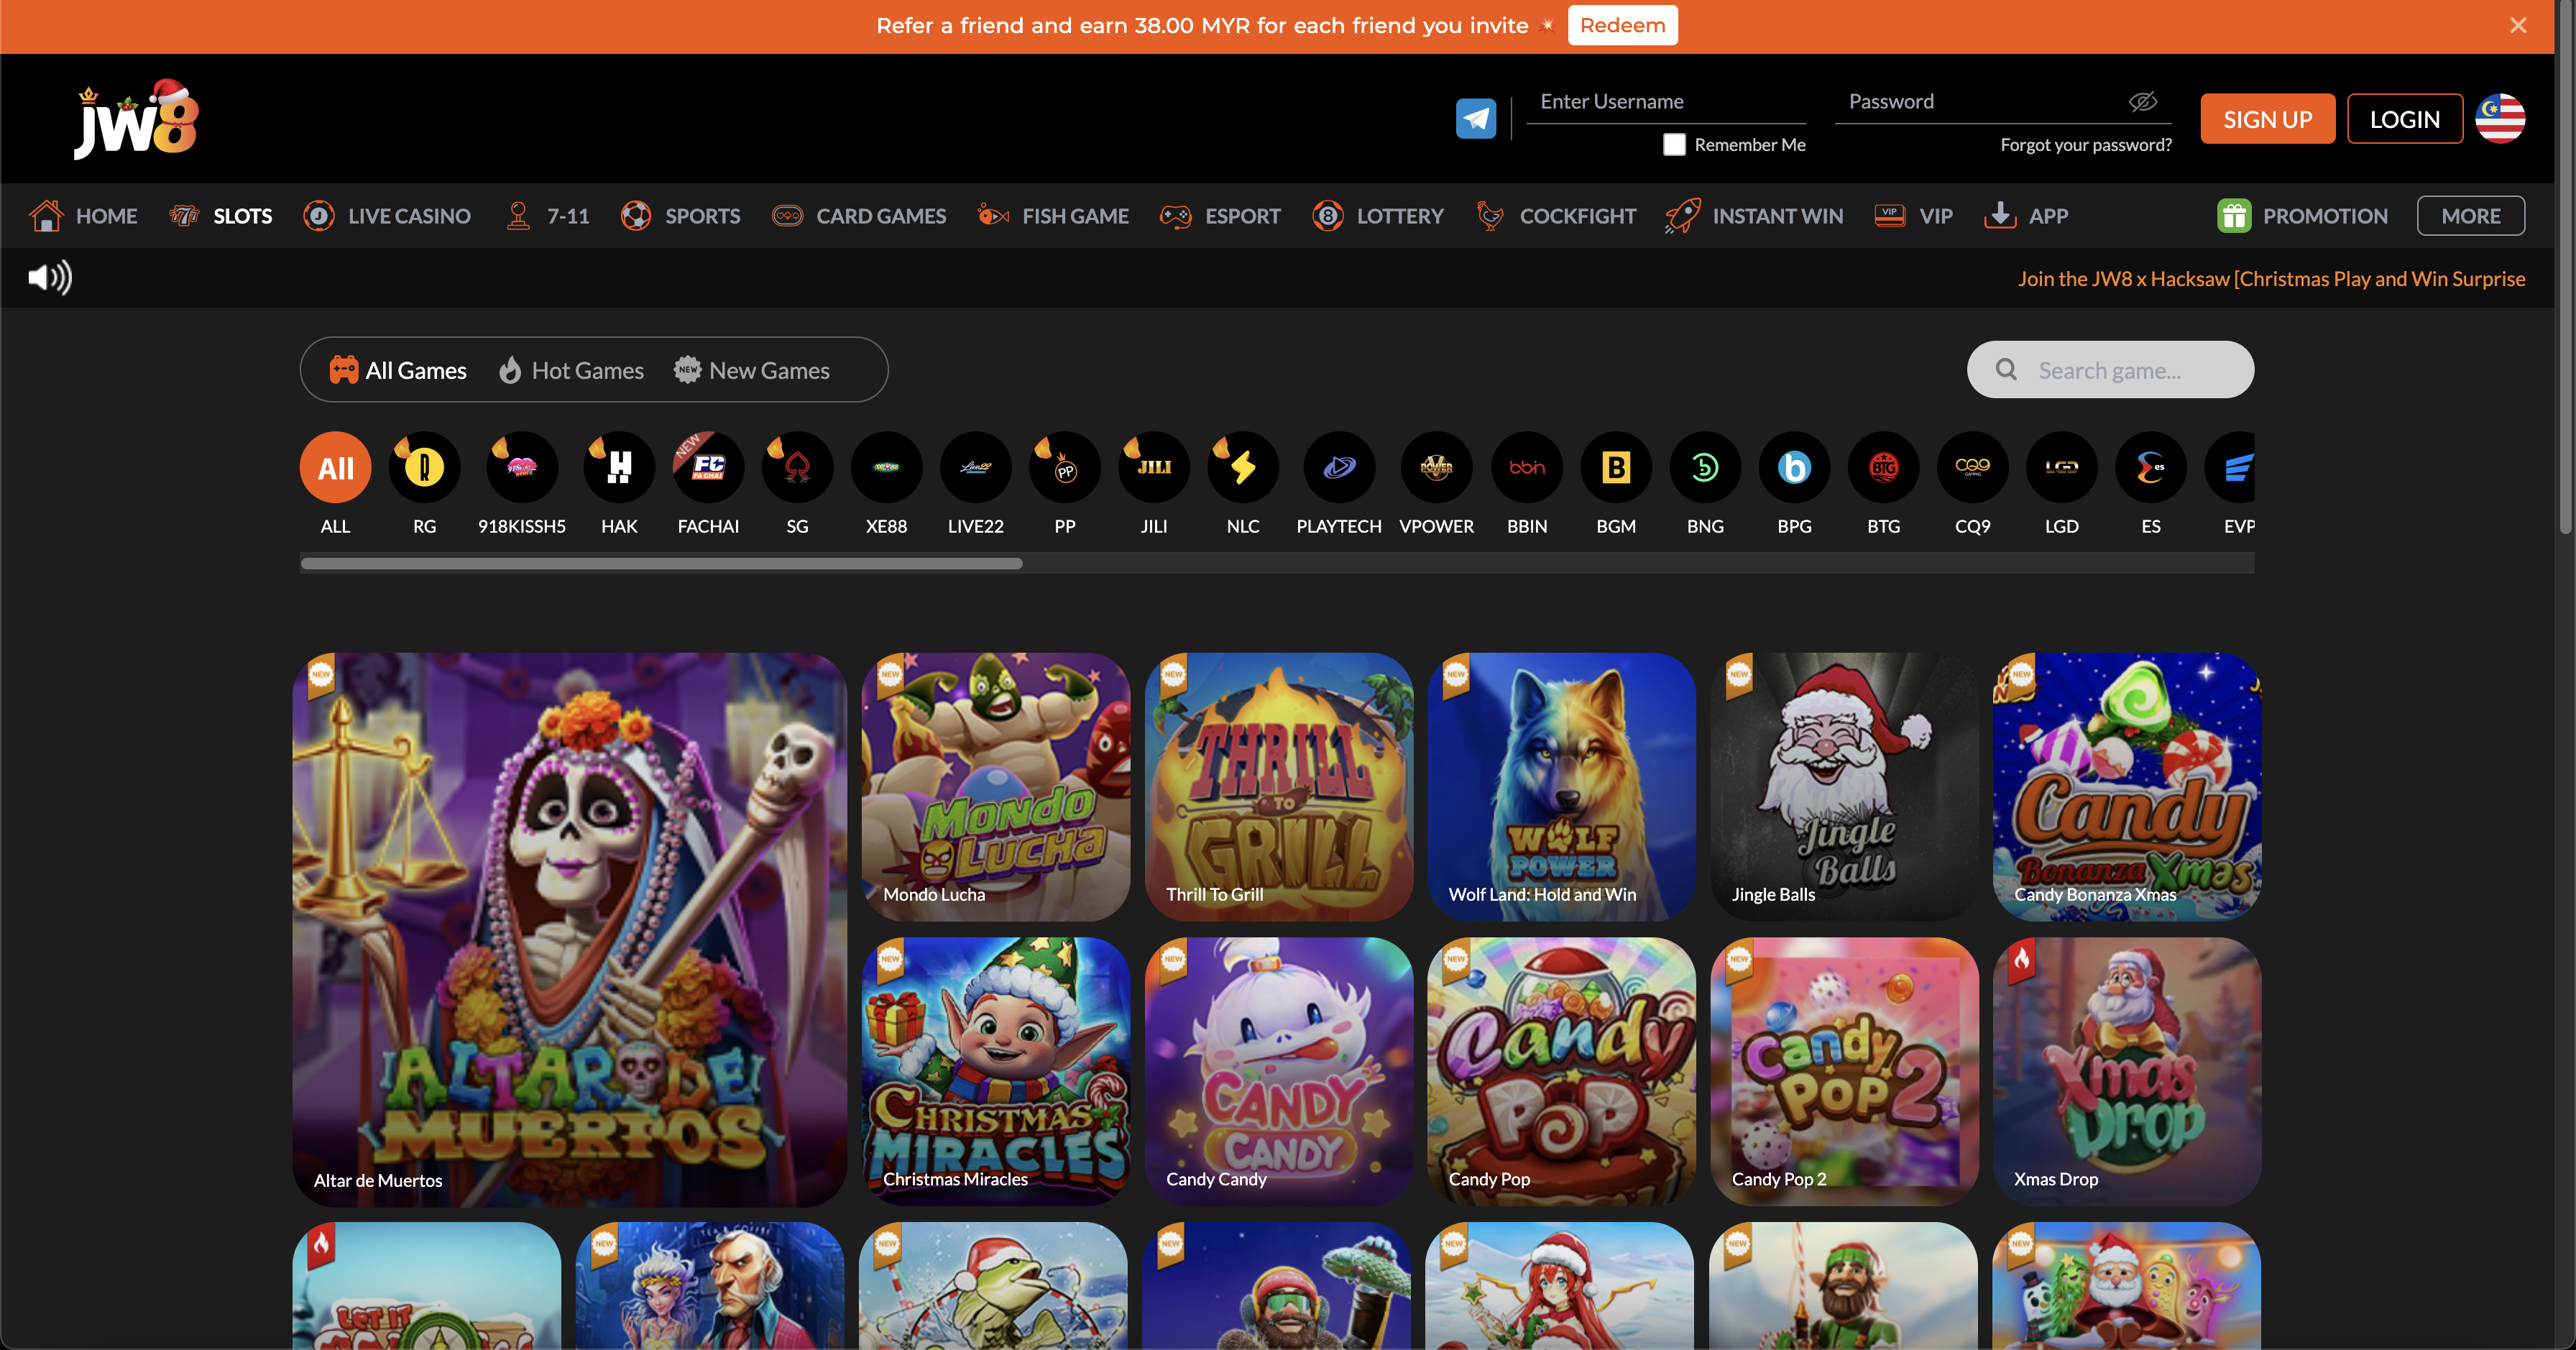Open the COCKFIGHT section

coord(1556,216)
